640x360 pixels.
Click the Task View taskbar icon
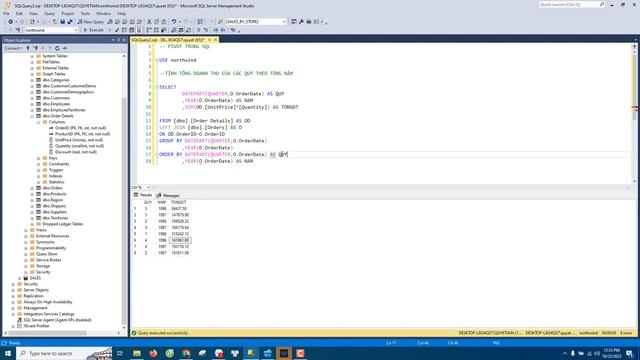pos(120,353)
